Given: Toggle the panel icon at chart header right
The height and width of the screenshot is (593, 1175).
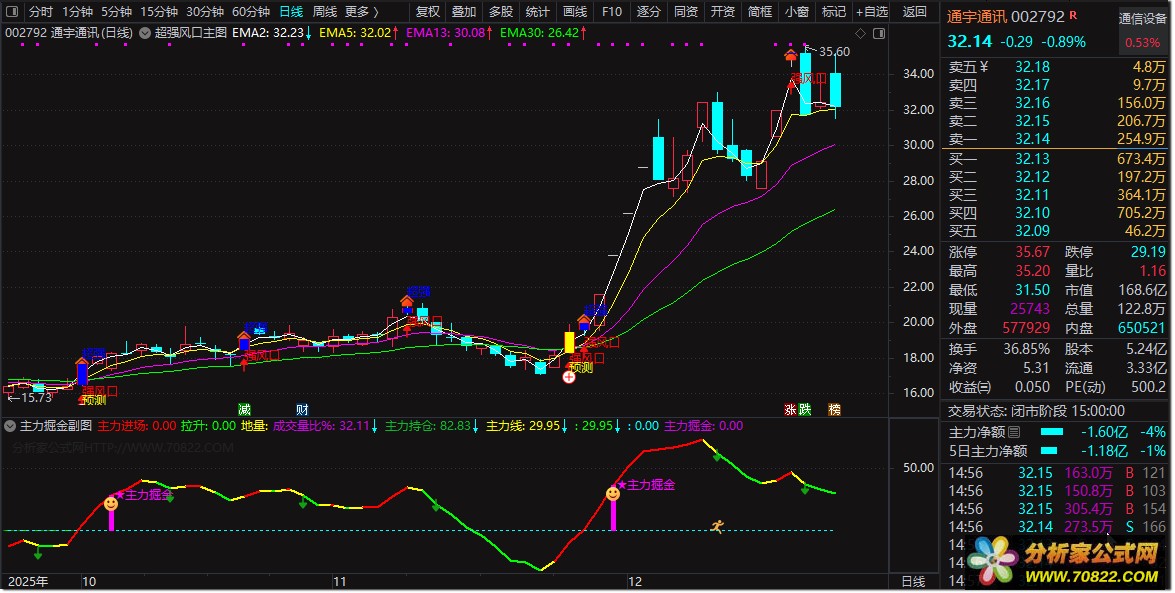Looking at the screenshot, I should coord(879,33).
